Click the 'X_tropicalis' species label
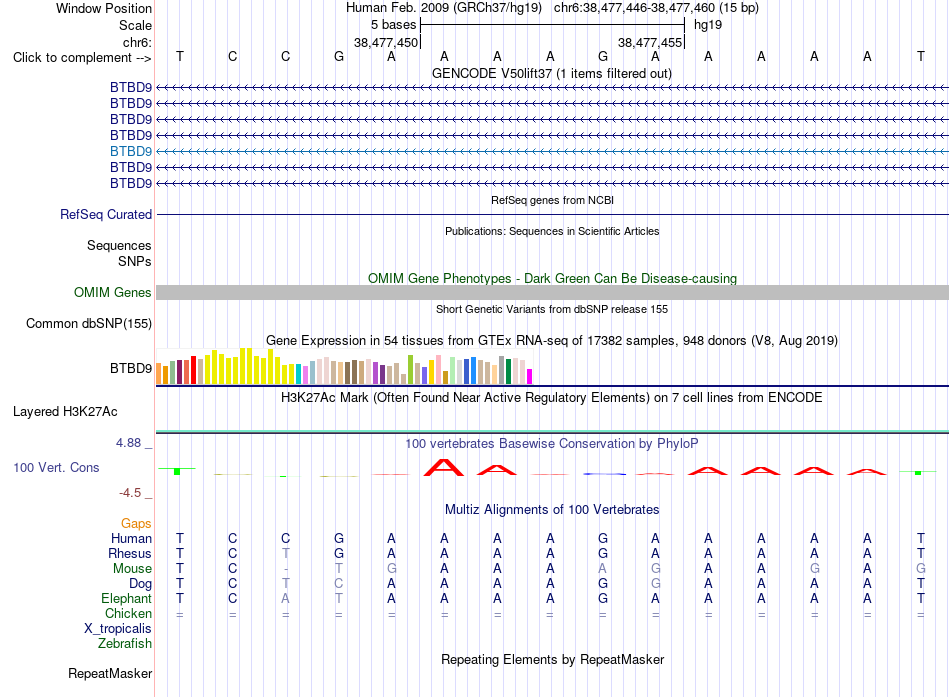 118,629
